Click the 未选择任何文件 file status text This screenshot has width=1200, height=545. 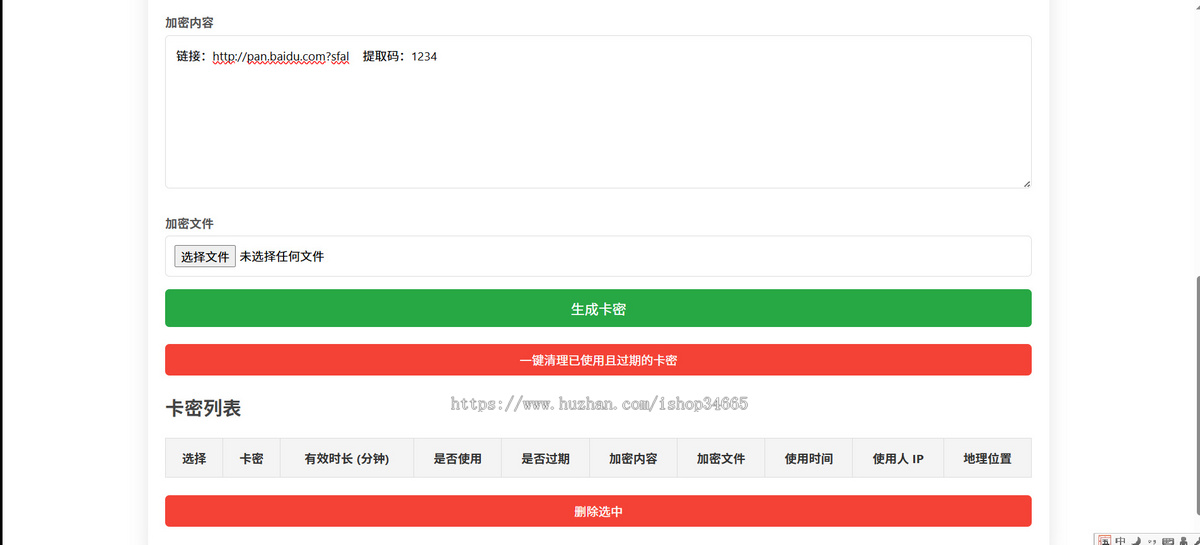pyautogui.click(x=282, y=257)
